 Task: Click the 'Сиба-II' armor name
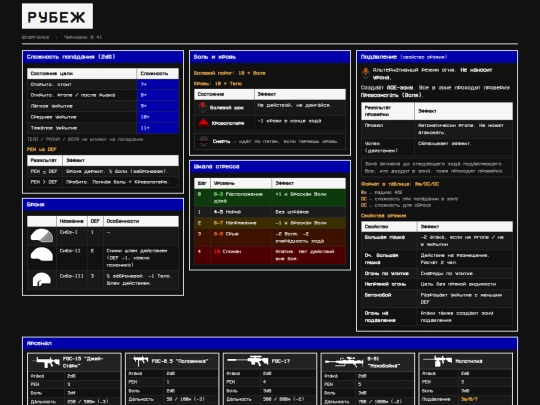pyautogui.click(x=70, y=251)
